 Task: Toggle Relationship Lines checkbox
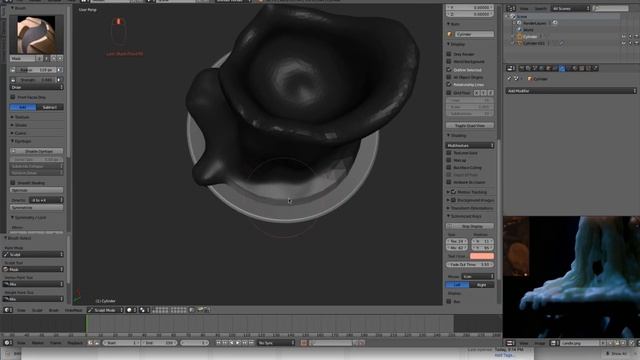(x=449, y=84)
